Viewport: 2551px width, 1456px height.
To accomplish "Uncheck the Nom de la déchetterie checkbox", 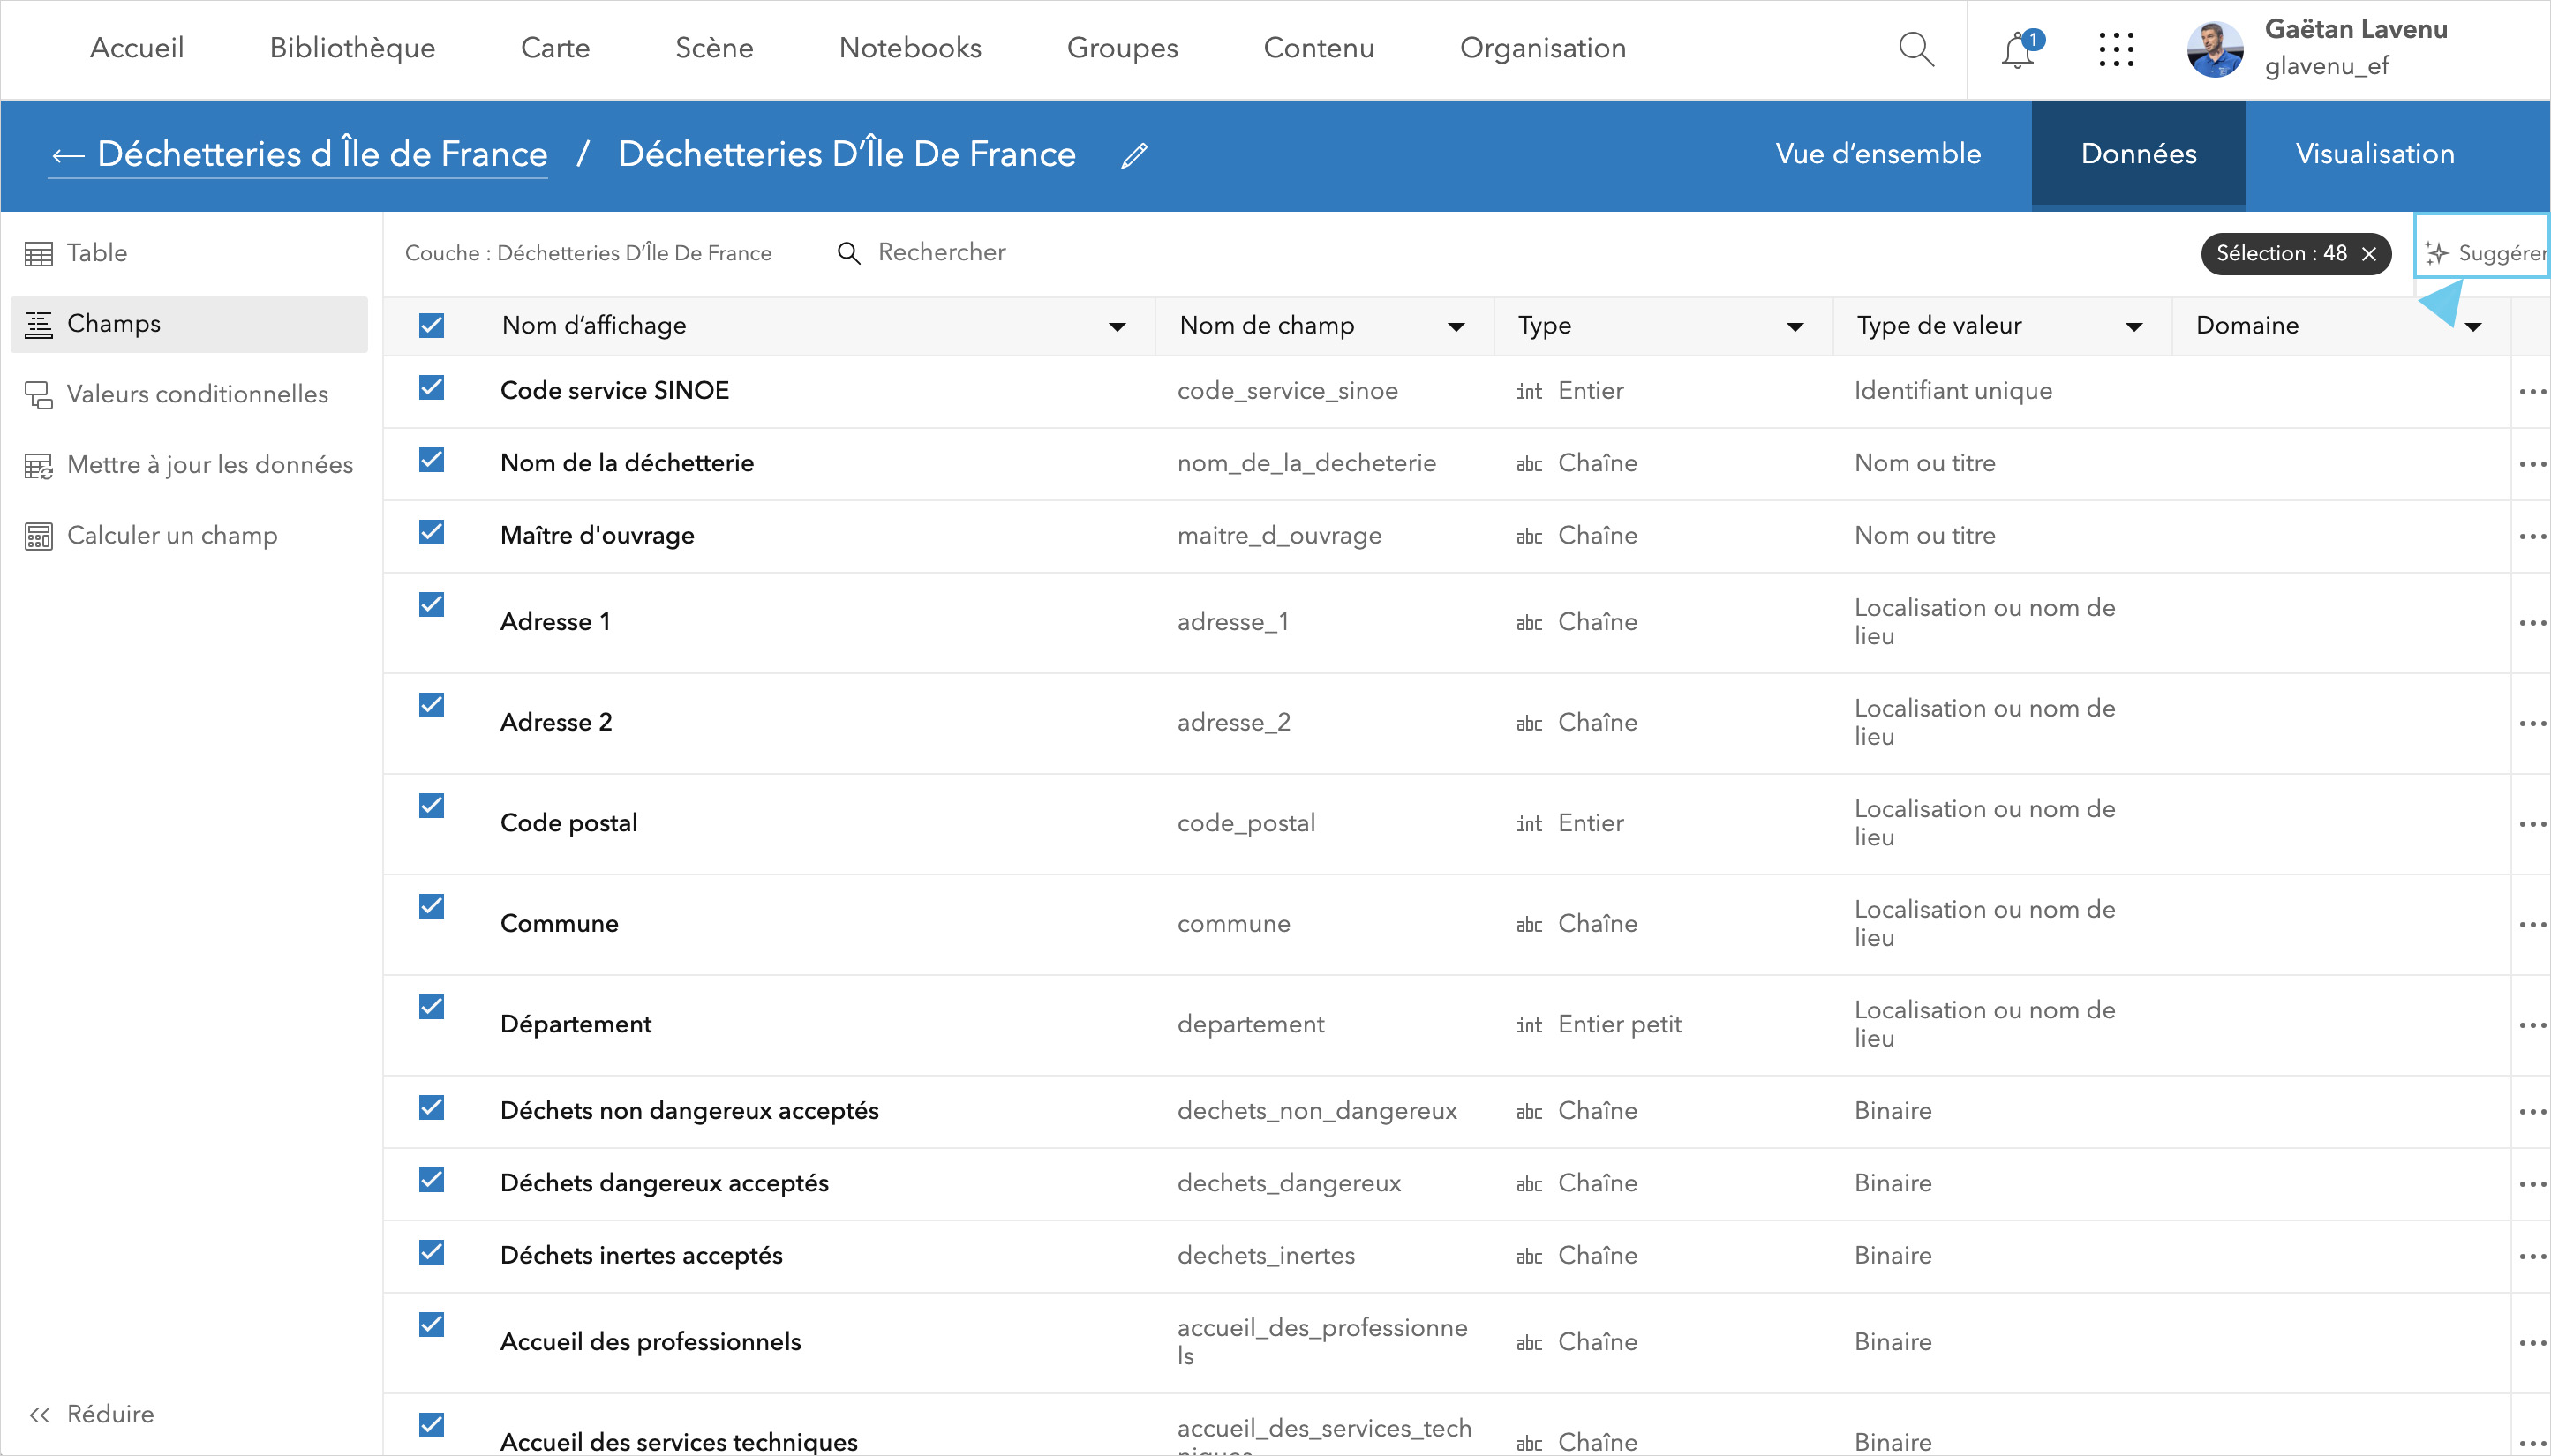I will point(431,459).
